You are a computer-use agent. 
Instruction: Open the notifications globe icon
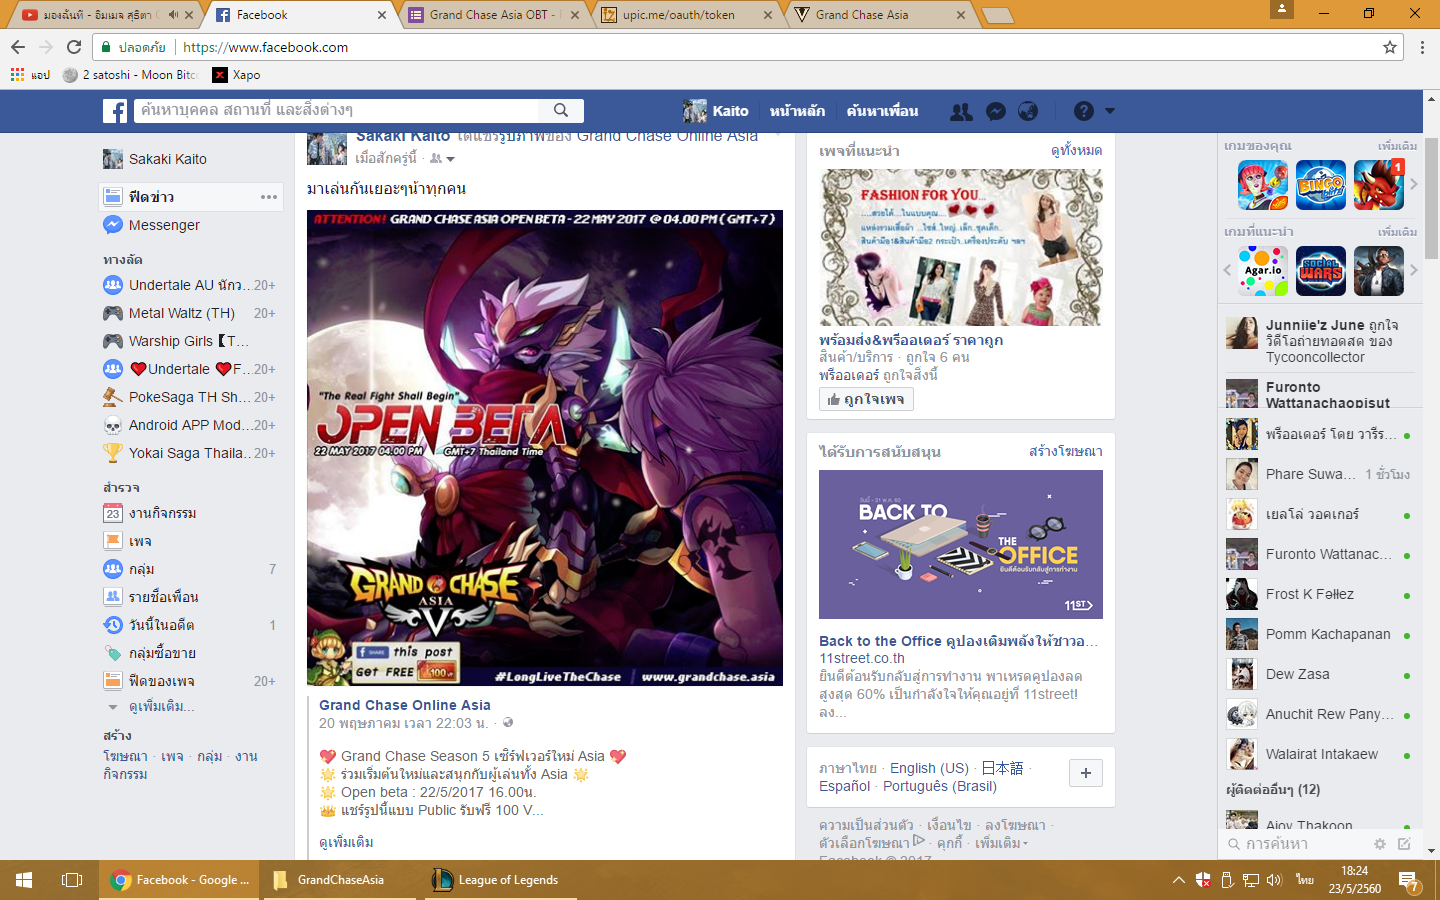[x=1028, y=111]
